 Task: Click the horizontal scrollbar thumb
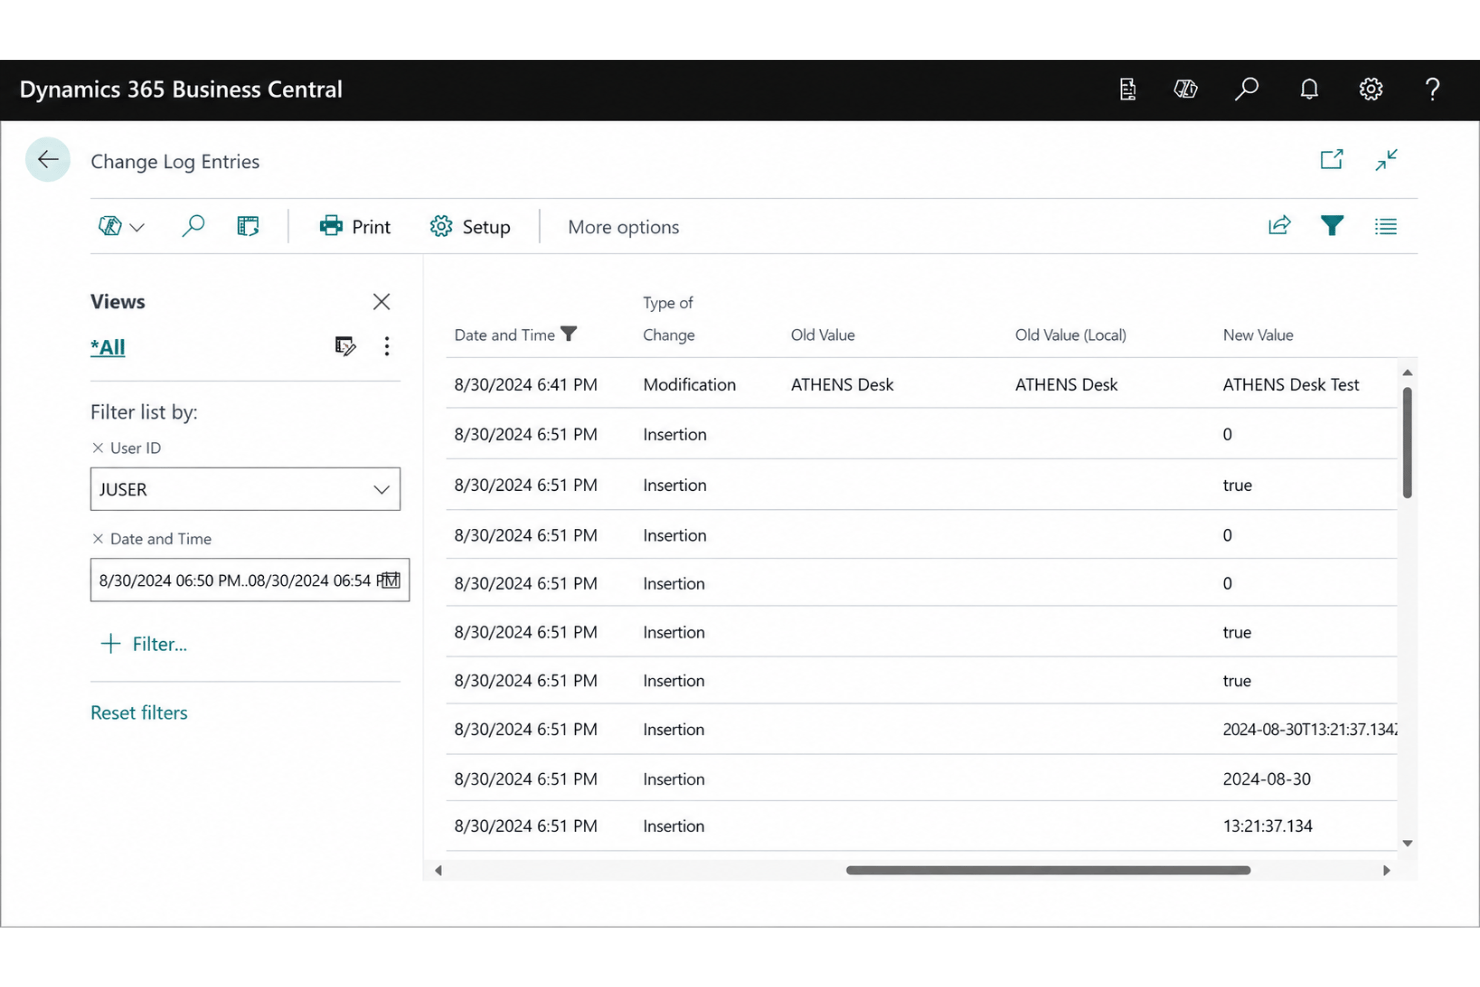coord(1048,870)
